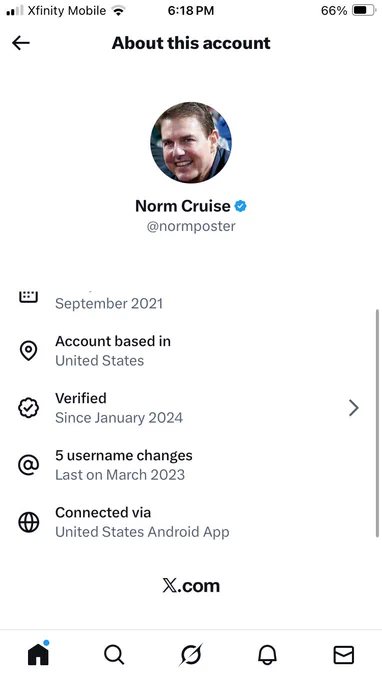This screenshot has width=382, height=680.
Task: Open the Messages envelope icon
Action: 343,654
